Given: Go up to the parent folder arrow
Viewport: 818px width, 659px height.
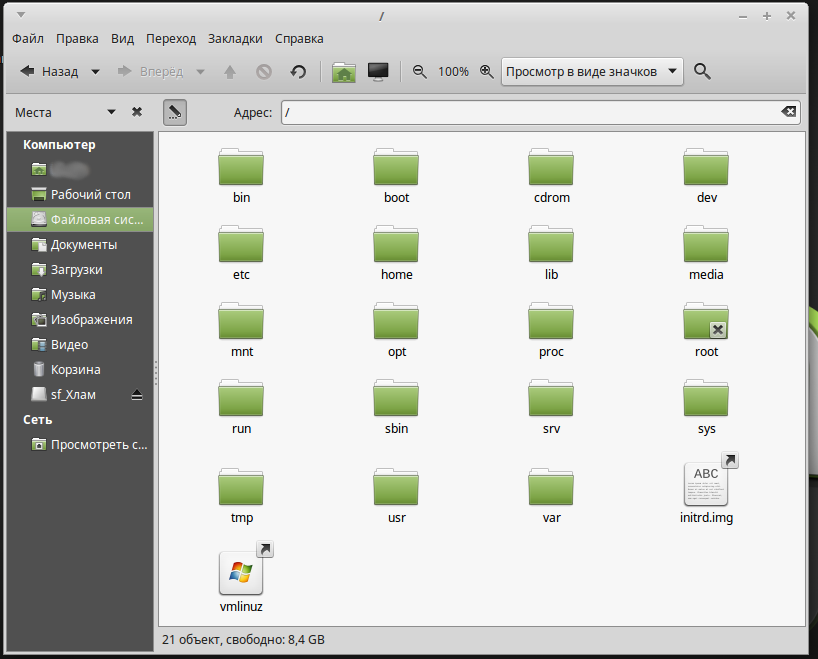Looking at the screenshot, I should [x=230, y=71].
